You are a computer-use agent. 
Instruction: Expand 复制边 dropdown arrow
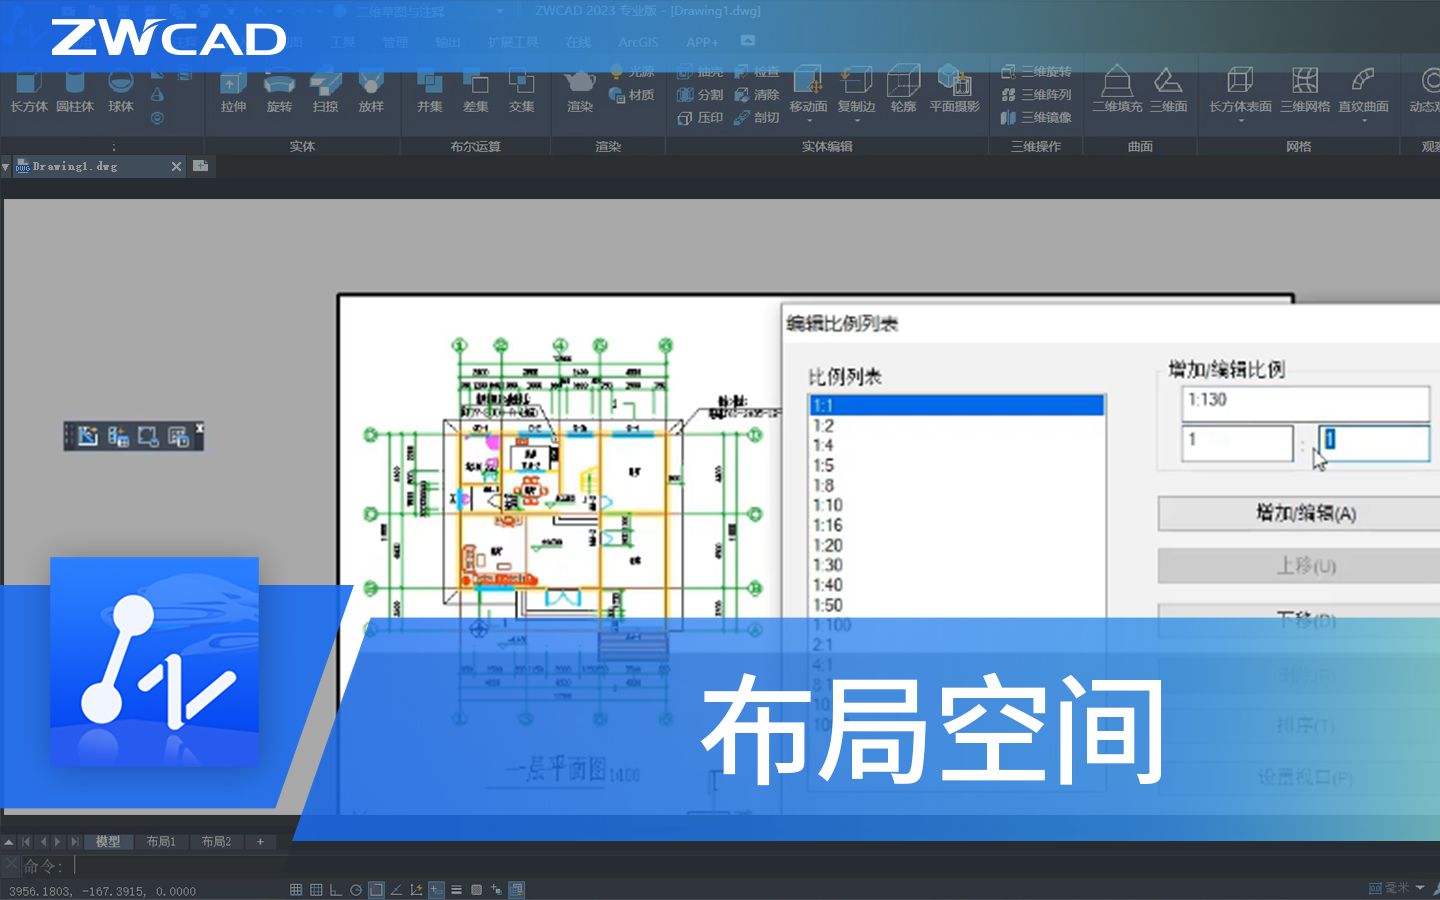(x=856, y=121)
